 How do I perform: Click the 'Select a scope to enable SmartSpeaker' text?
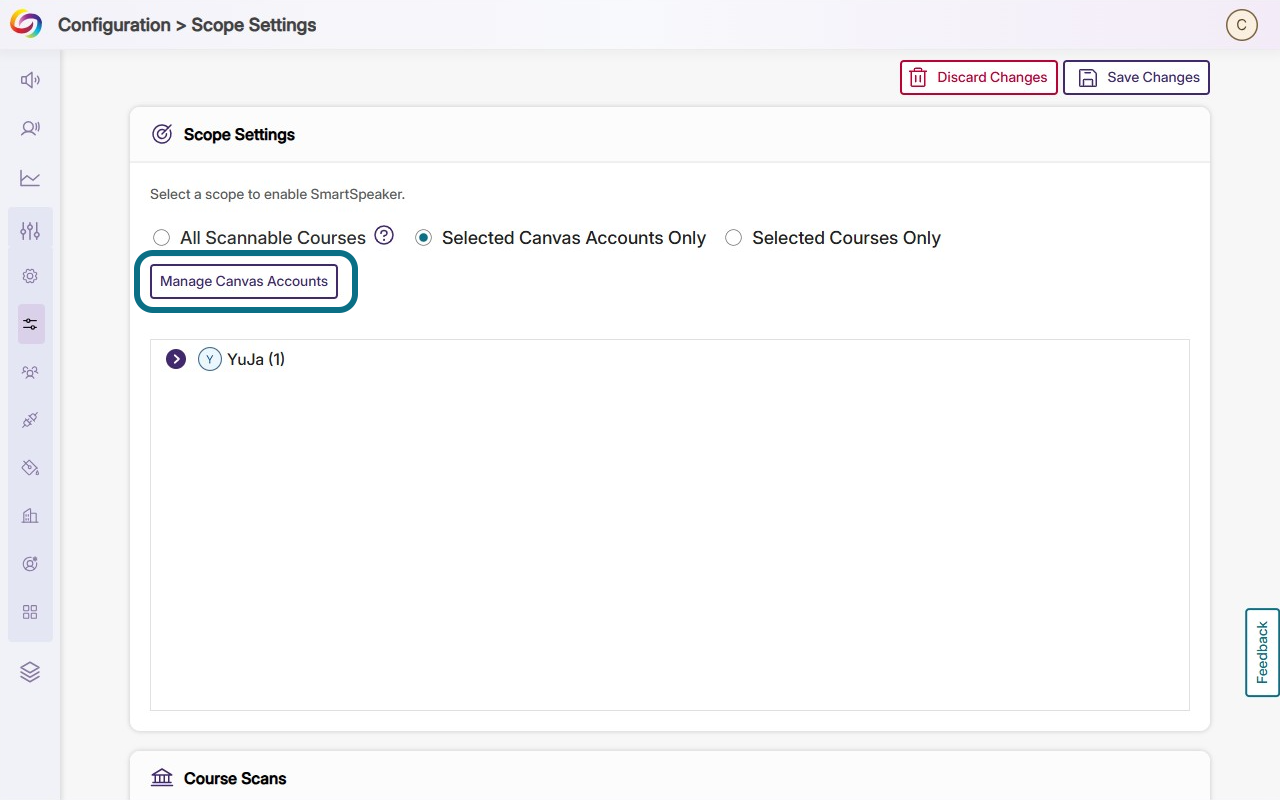[277, 194]
